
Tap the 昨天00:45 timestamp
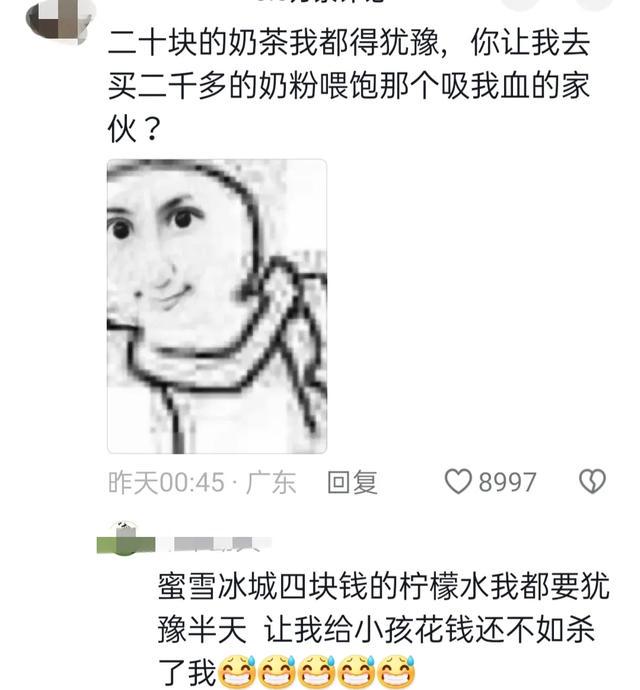tap(166, 482)
